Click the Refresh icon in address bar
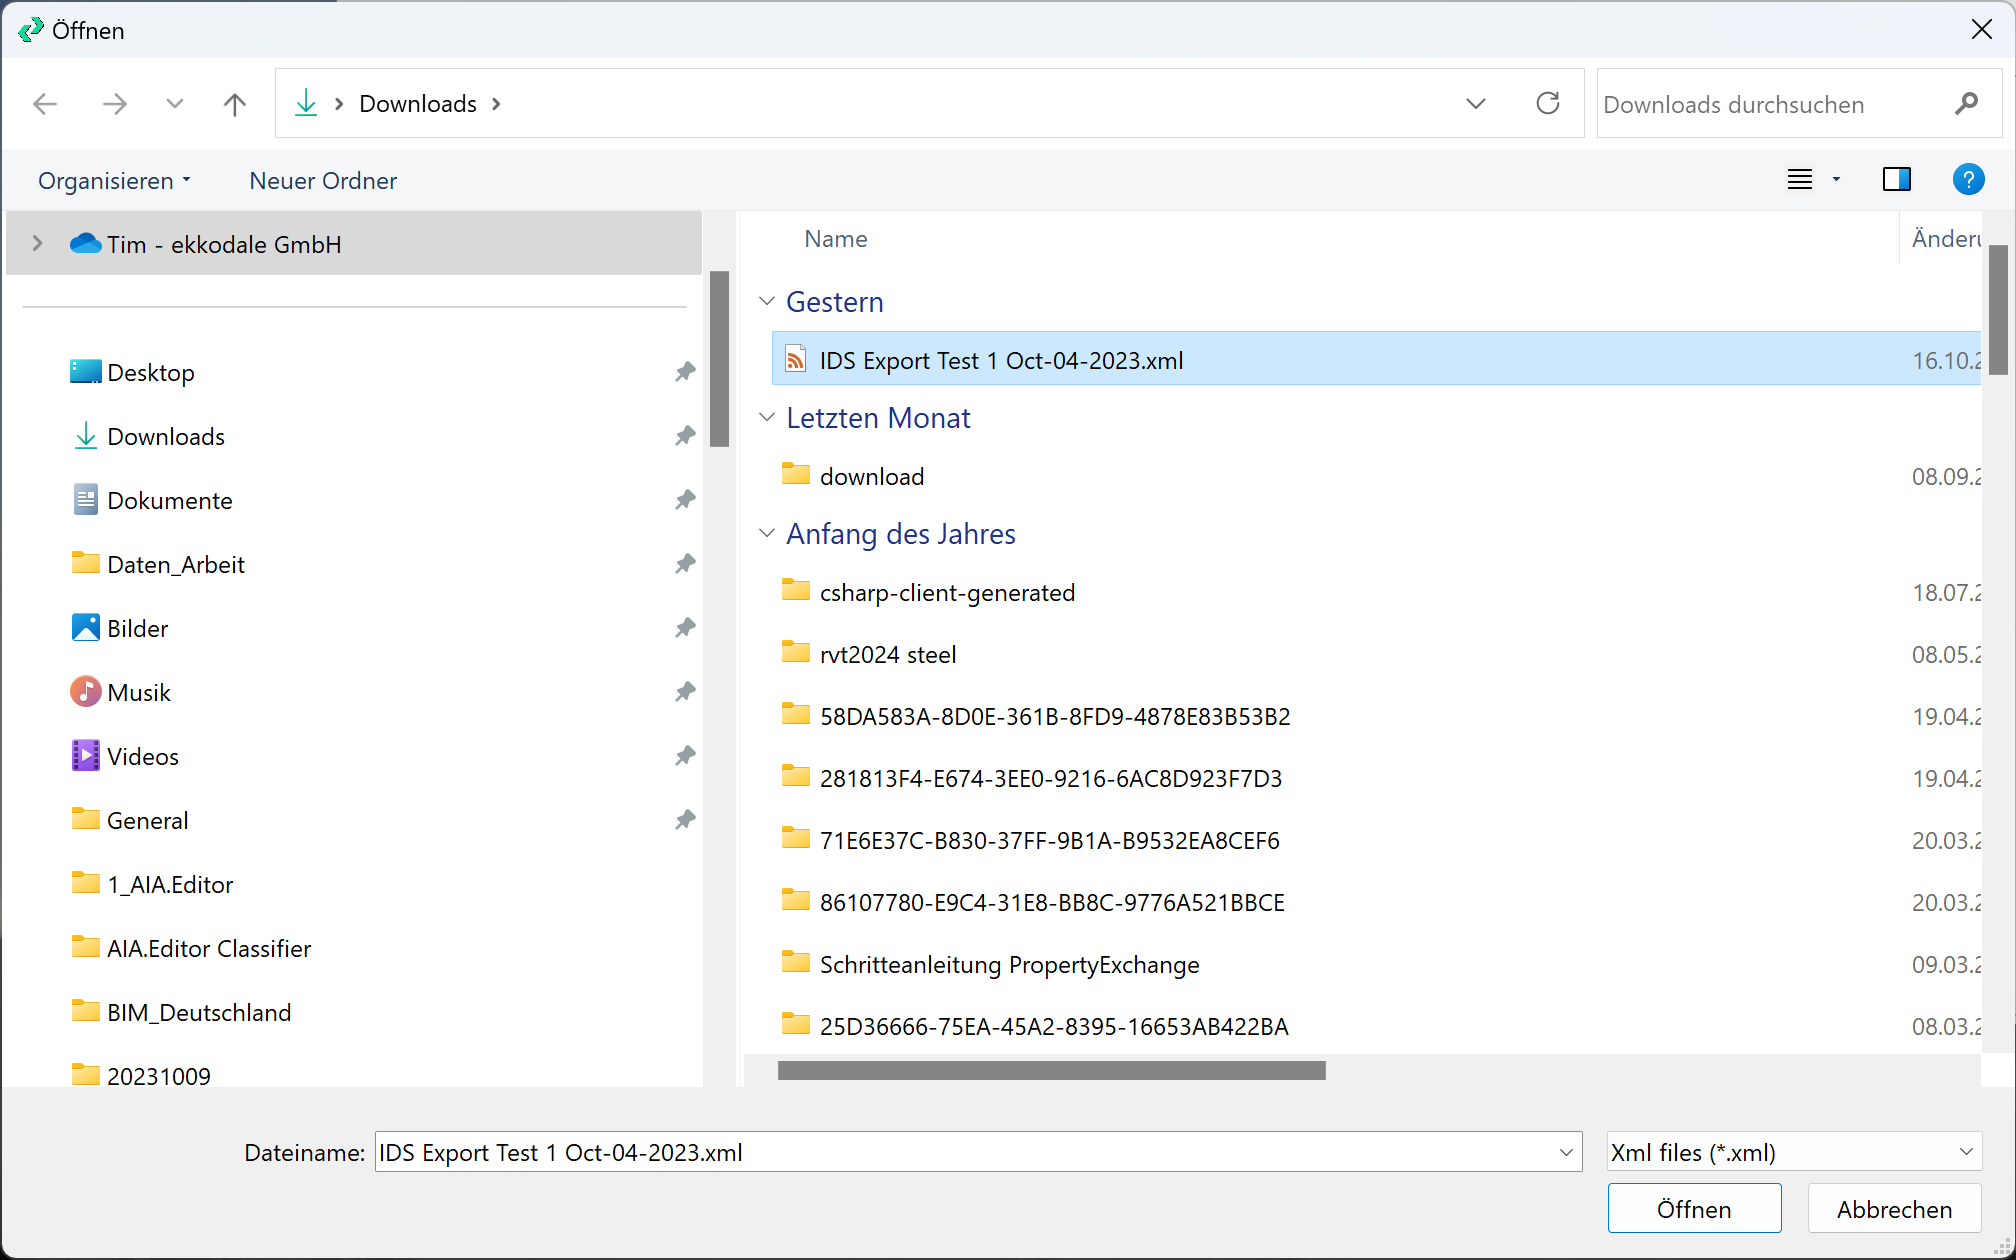 tap(1547, 103)
